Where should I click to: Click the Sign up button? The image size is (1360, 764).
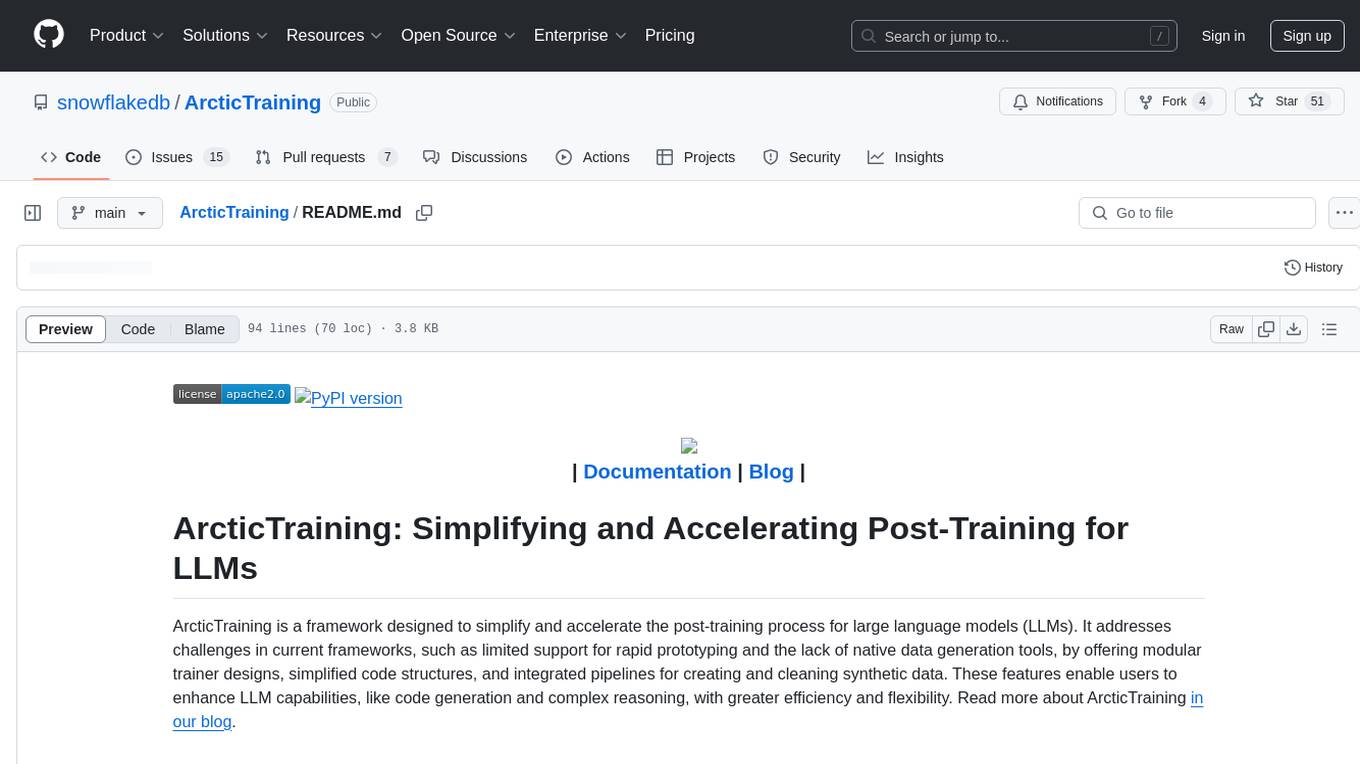click(x=1307, y=36)
